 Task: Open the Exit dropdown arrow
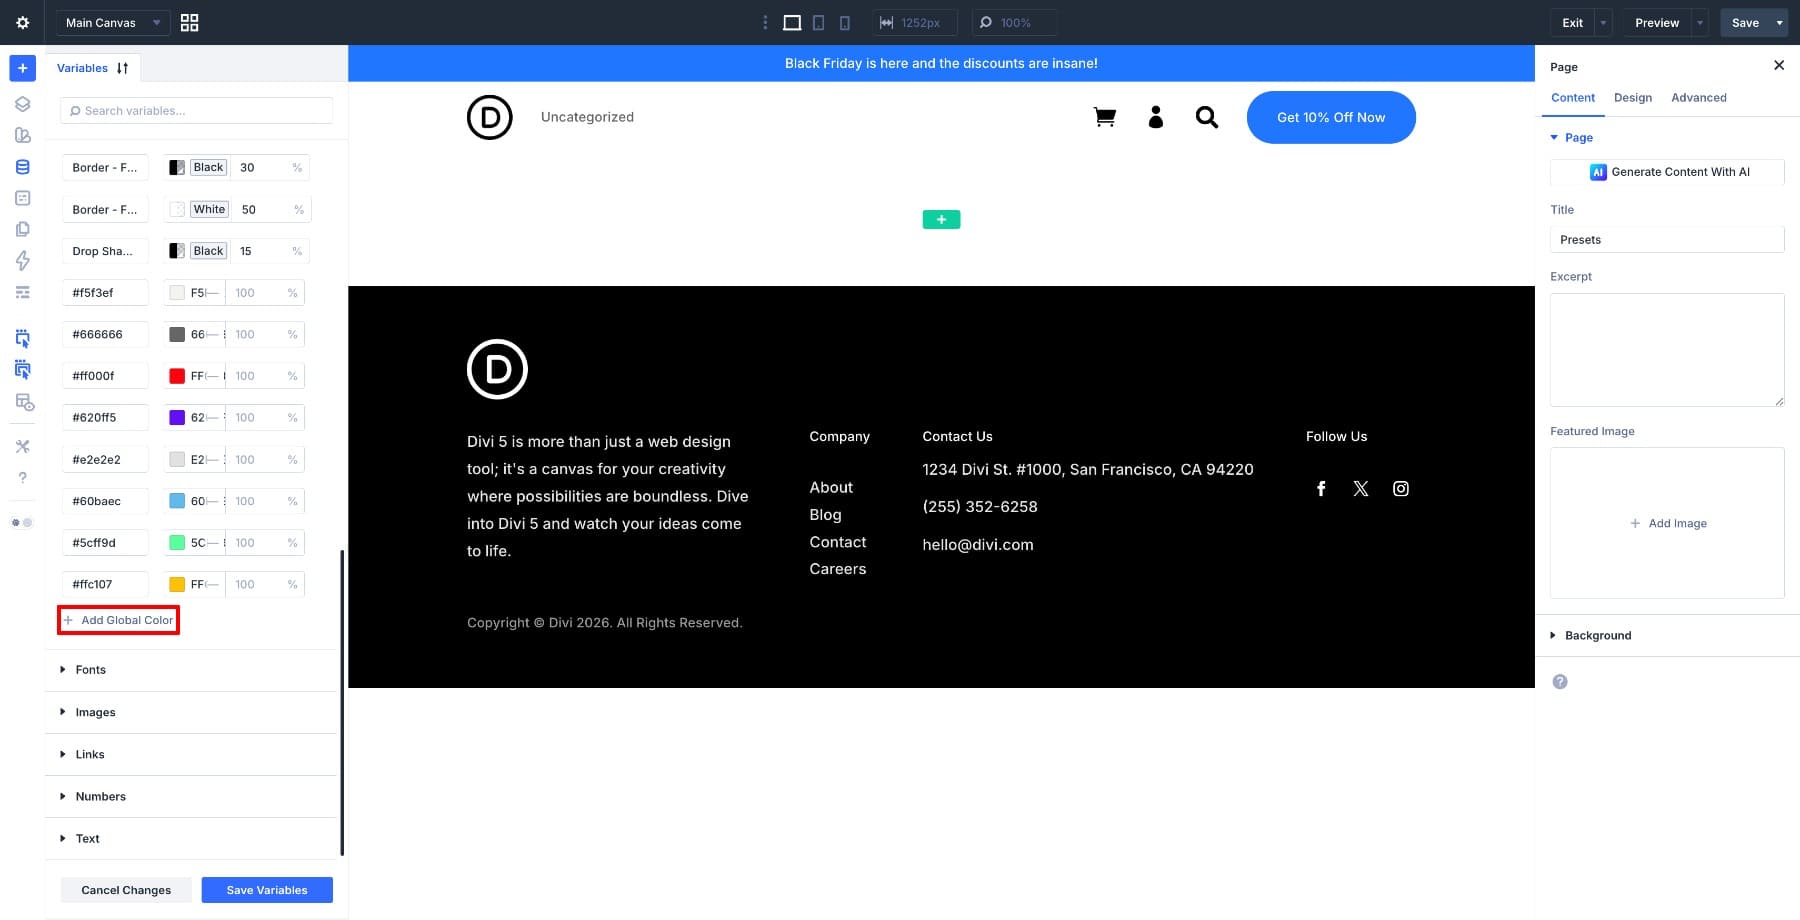tap(1604, 22)
